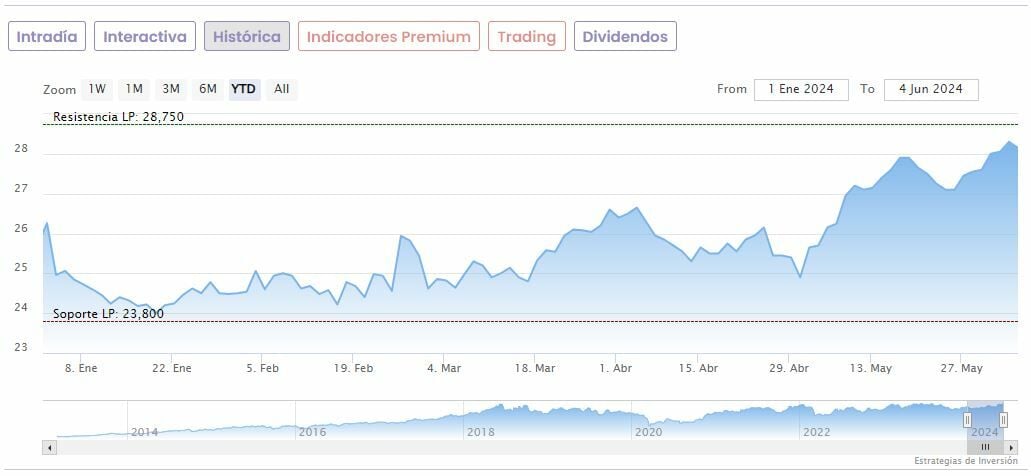Switch to the Intradía tab
1031x476 pixels.
coord(47,37)
